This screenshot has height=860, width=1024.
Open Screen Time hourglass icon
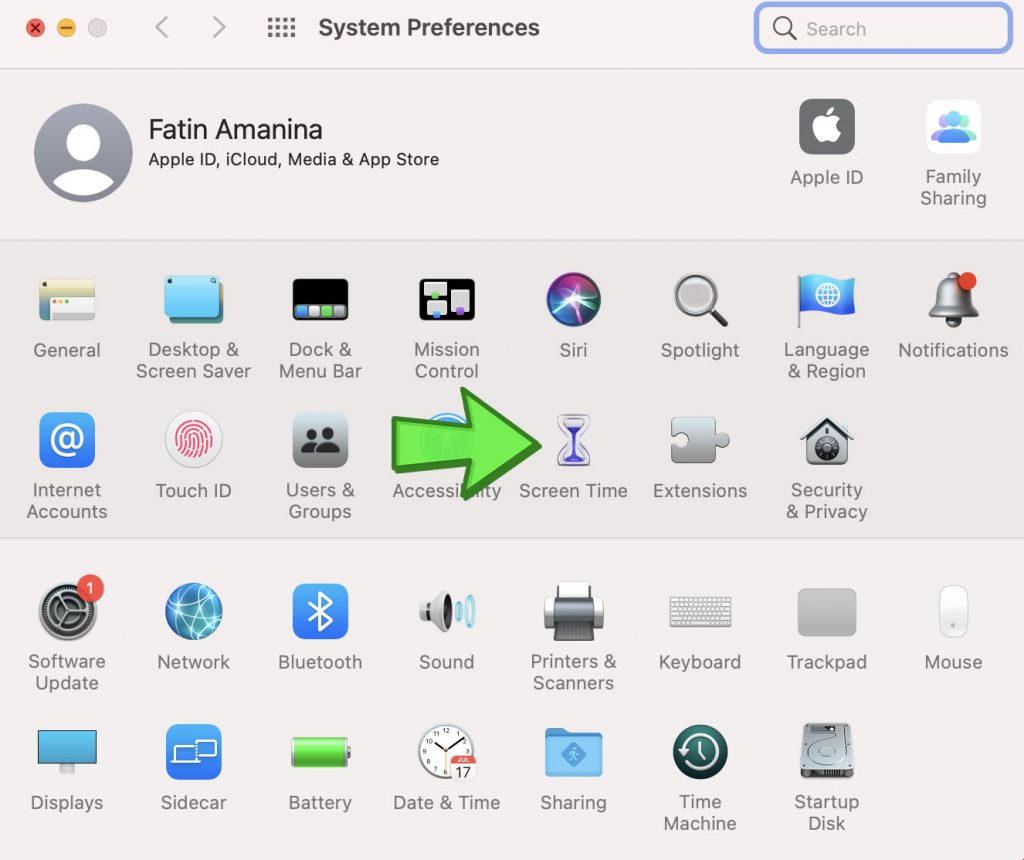tap(573, 440)
